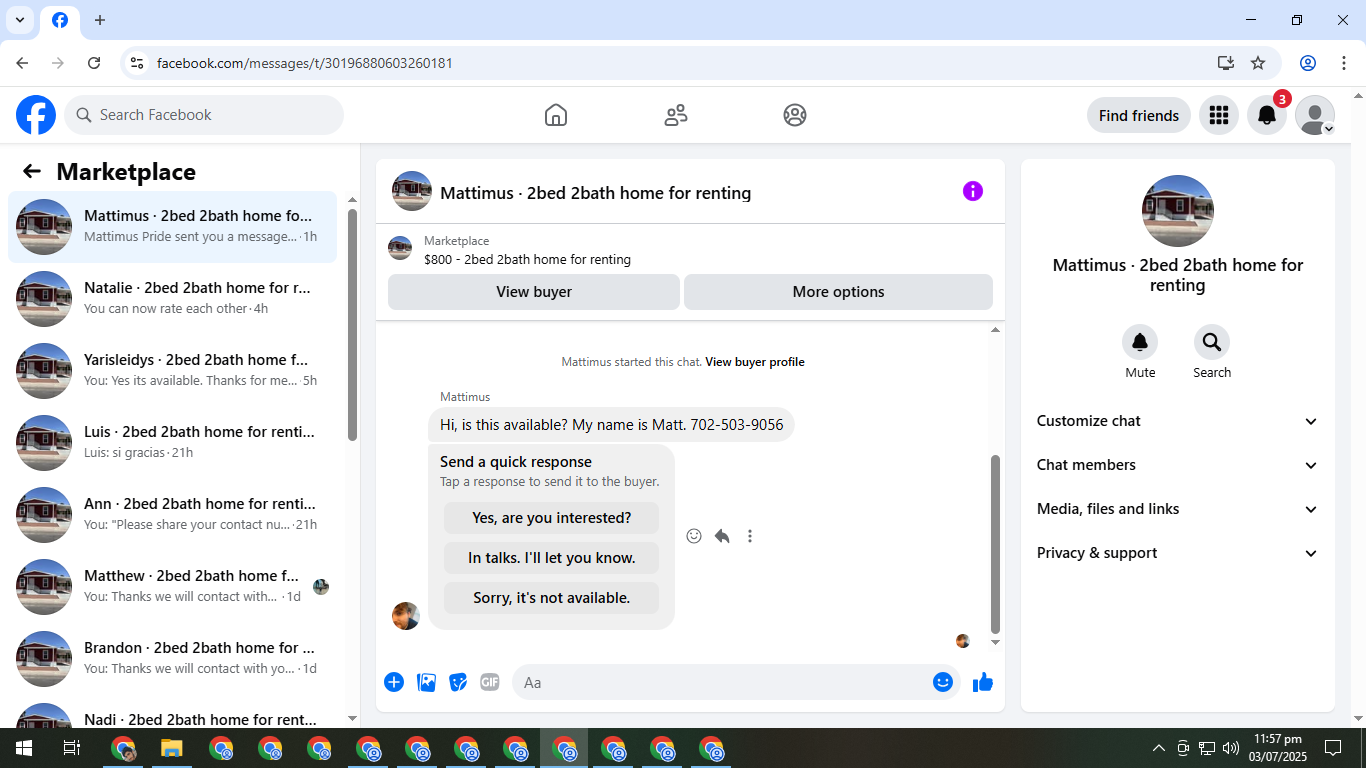Screen dimensions: 1366x768
Task: Mute this chat with the bell icon
Action: pos(1140,343)
